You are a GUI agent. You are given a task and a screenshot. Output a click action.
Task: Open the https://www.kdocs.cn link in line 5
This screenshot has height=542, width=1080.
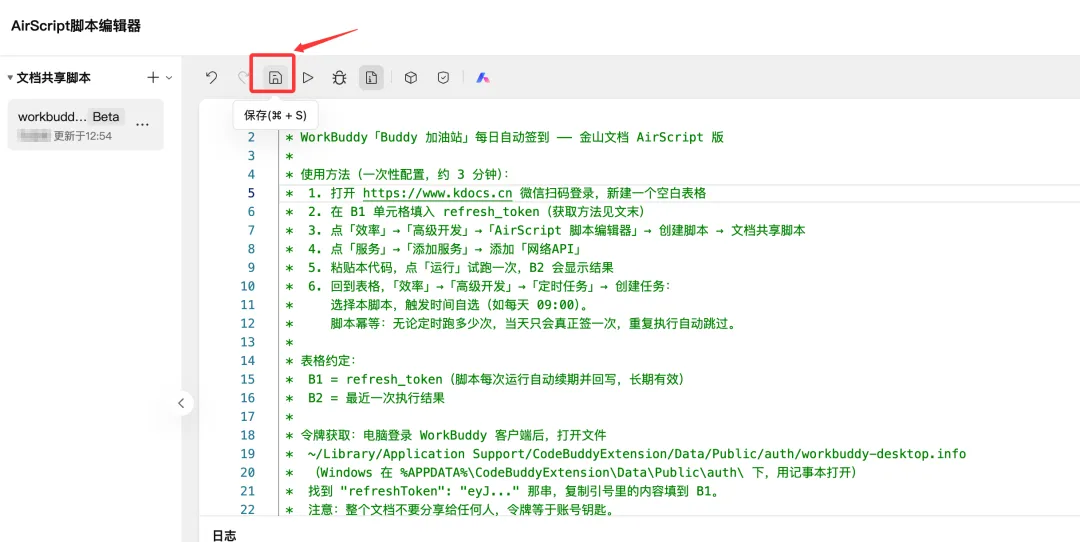click(x=437, y=193)
